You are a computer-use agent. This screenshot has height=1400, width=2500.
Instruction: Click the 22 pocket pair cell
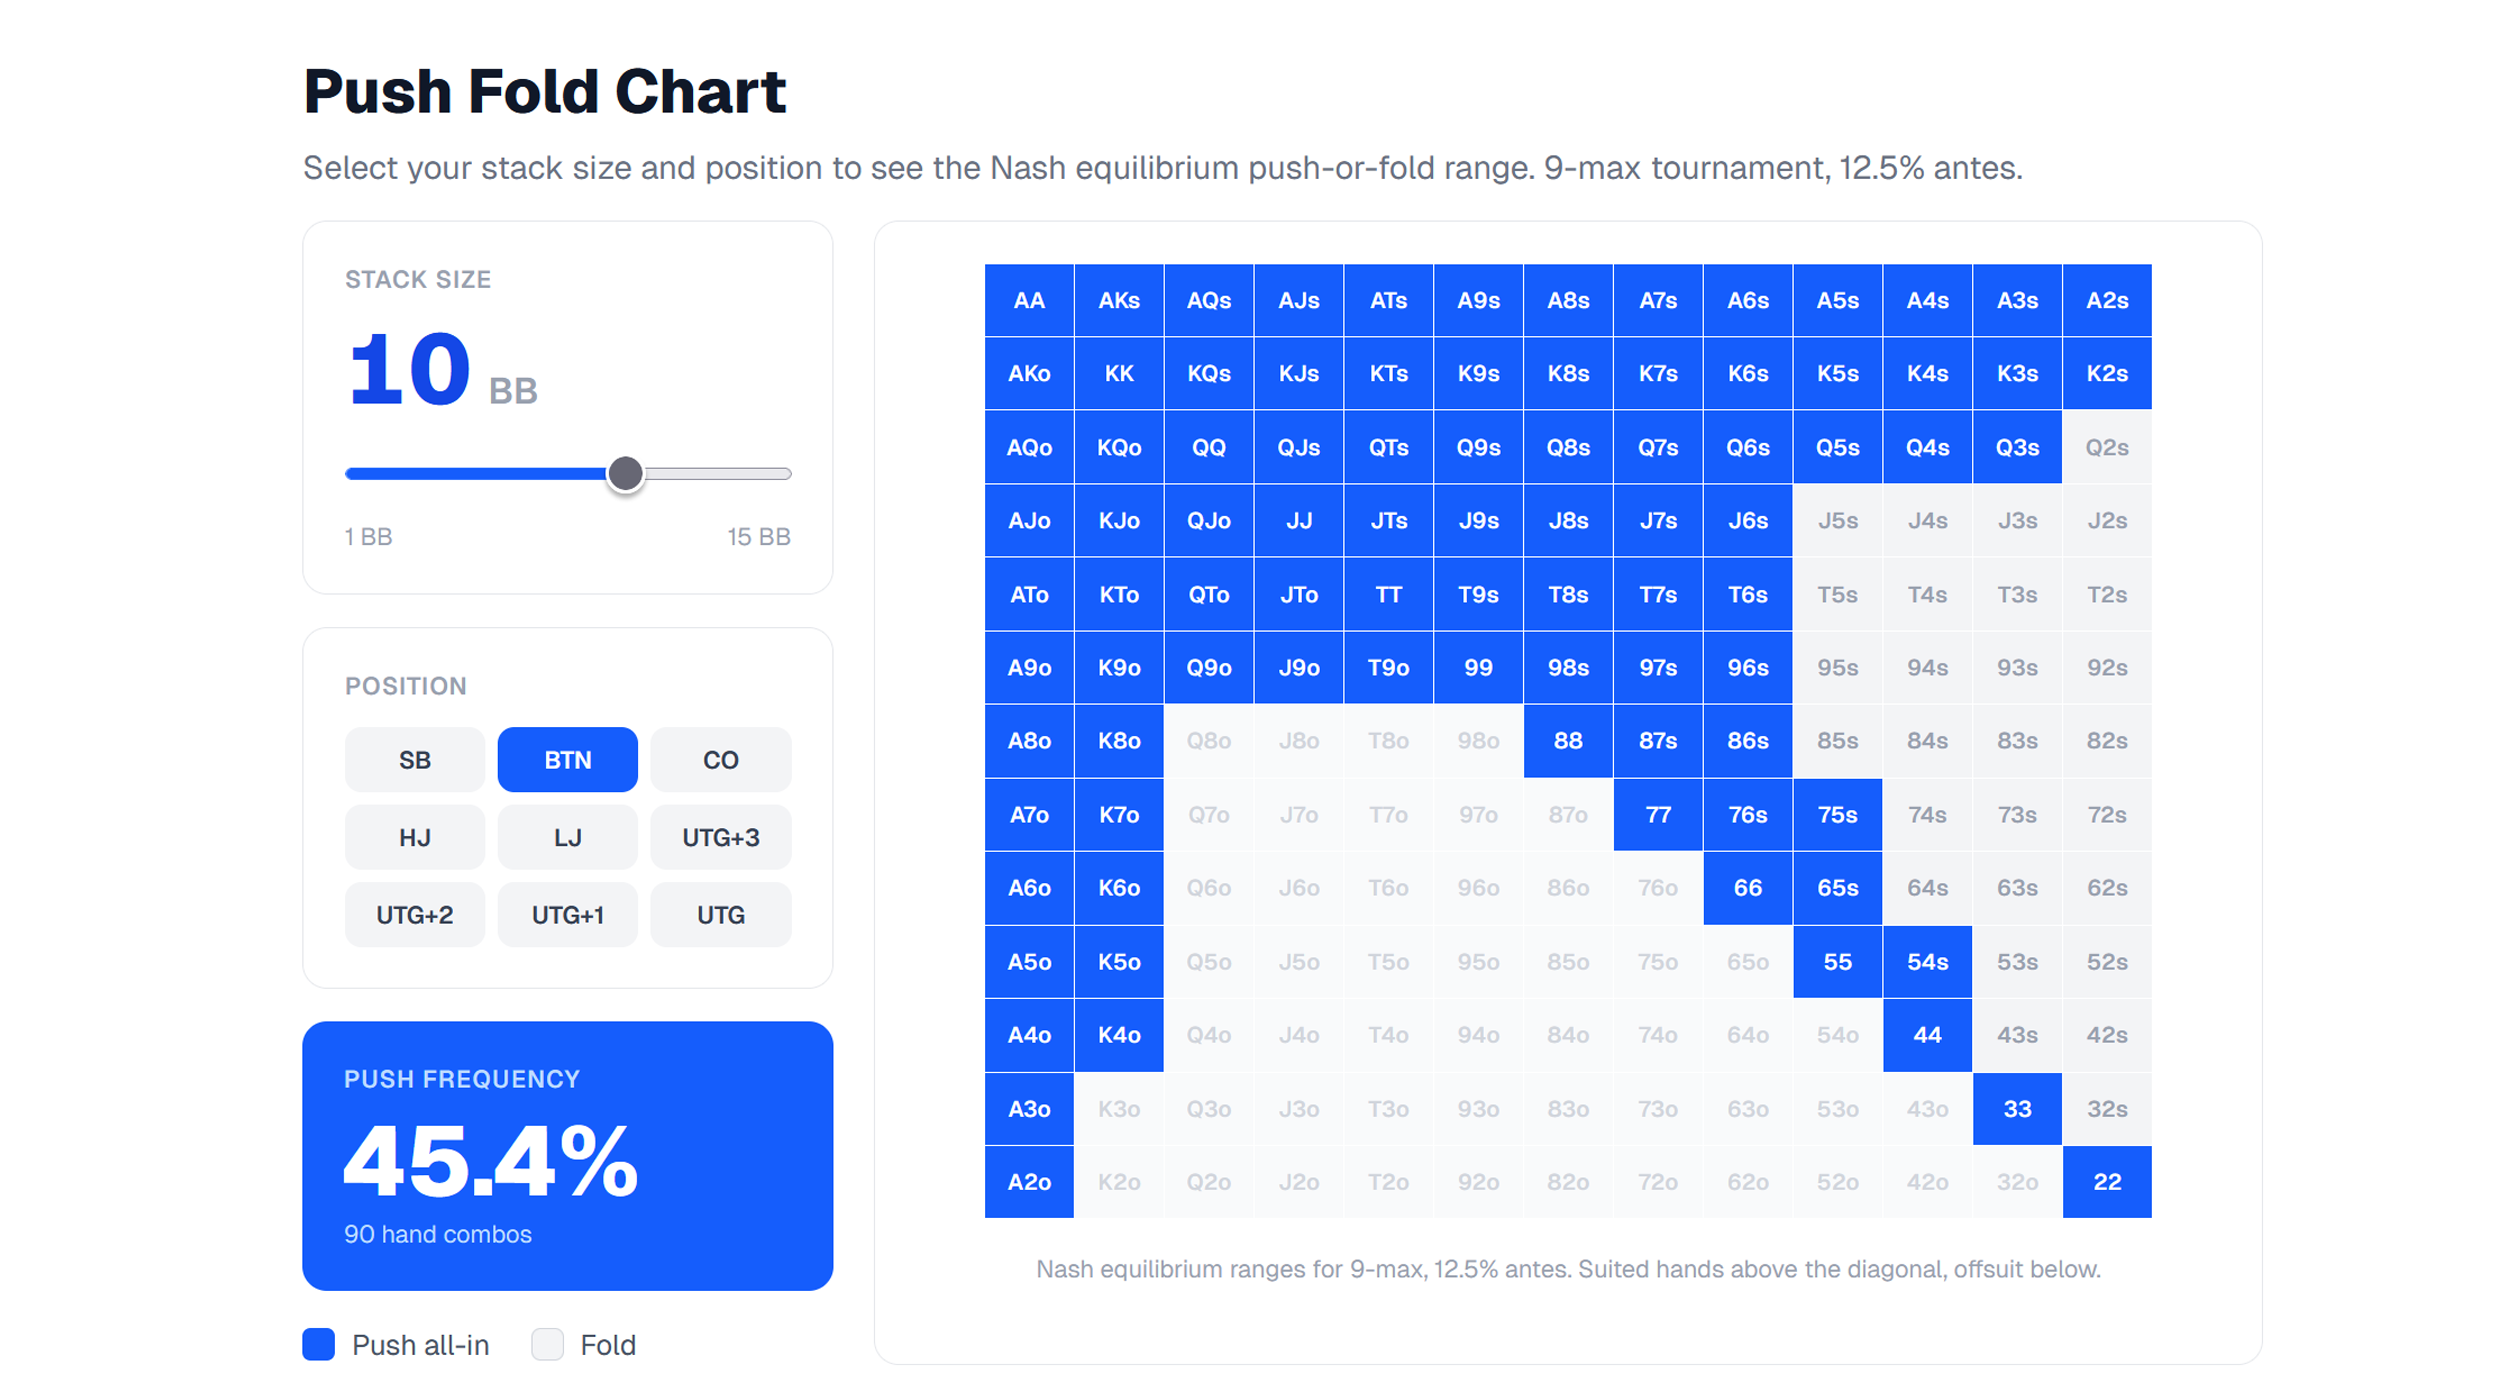tap(2107, 1182)
